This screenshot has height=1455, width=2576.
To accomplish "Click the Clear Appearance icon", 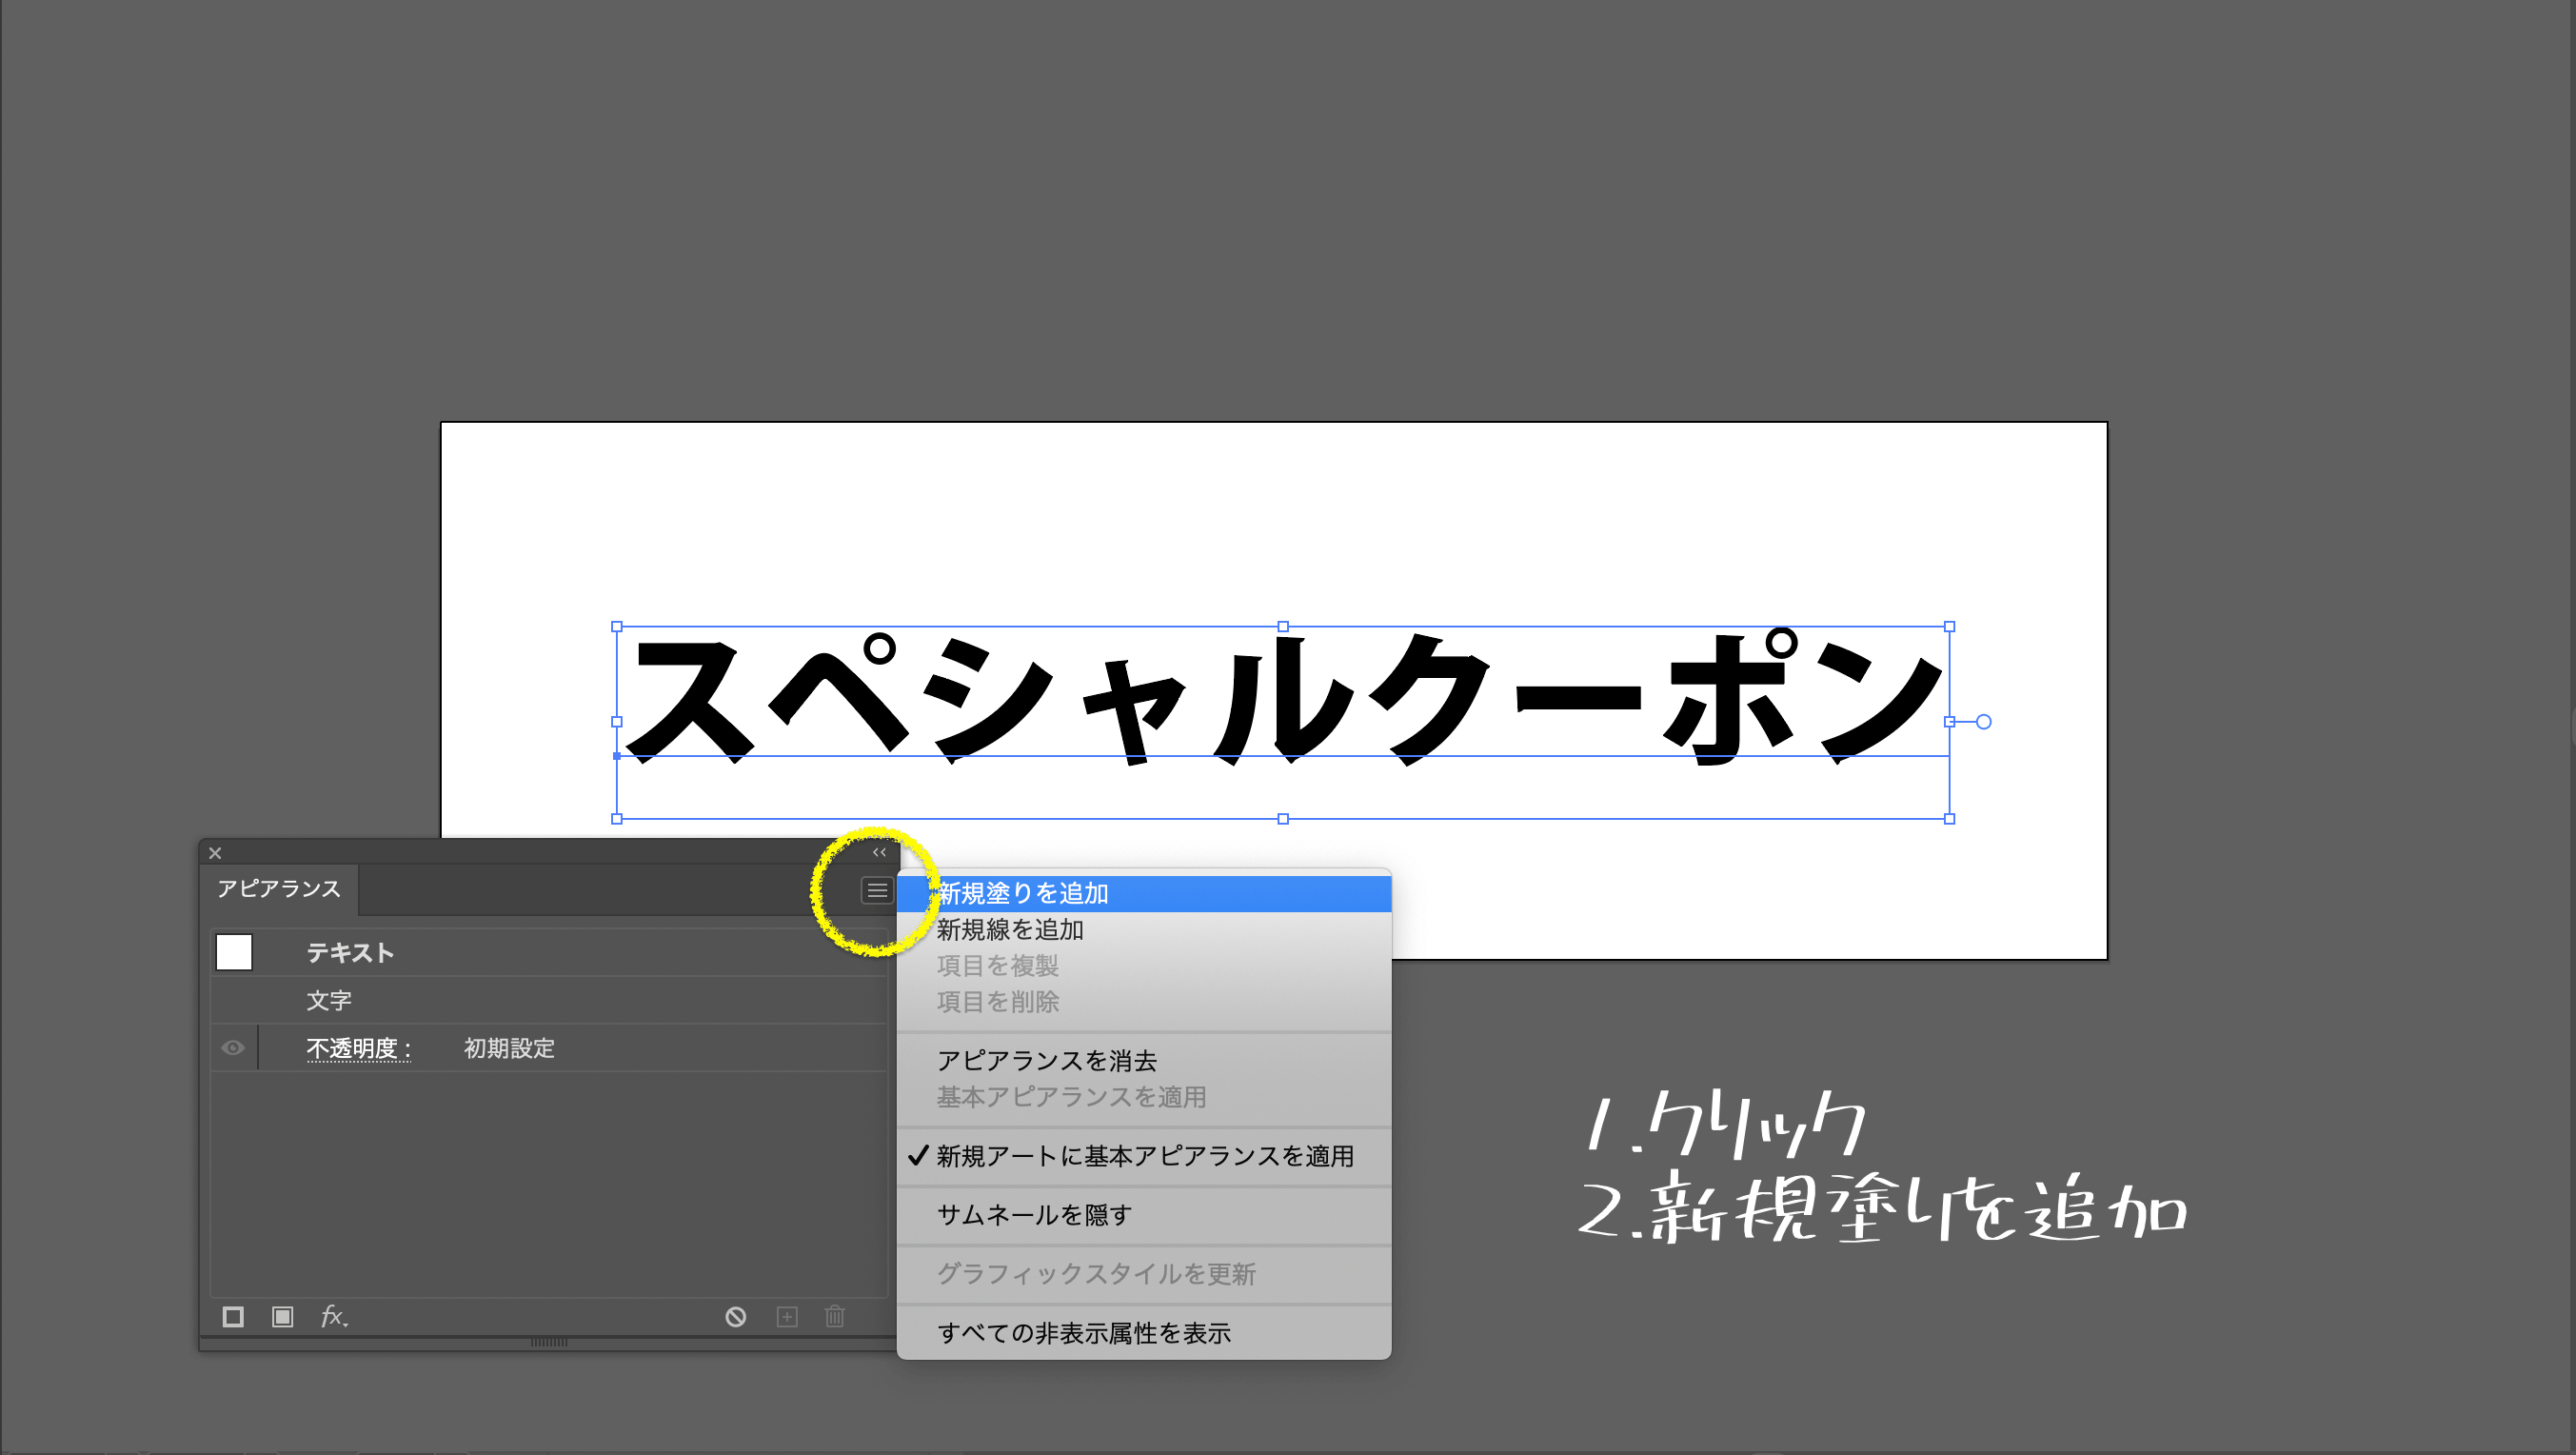I will [x=736, y=1317].
